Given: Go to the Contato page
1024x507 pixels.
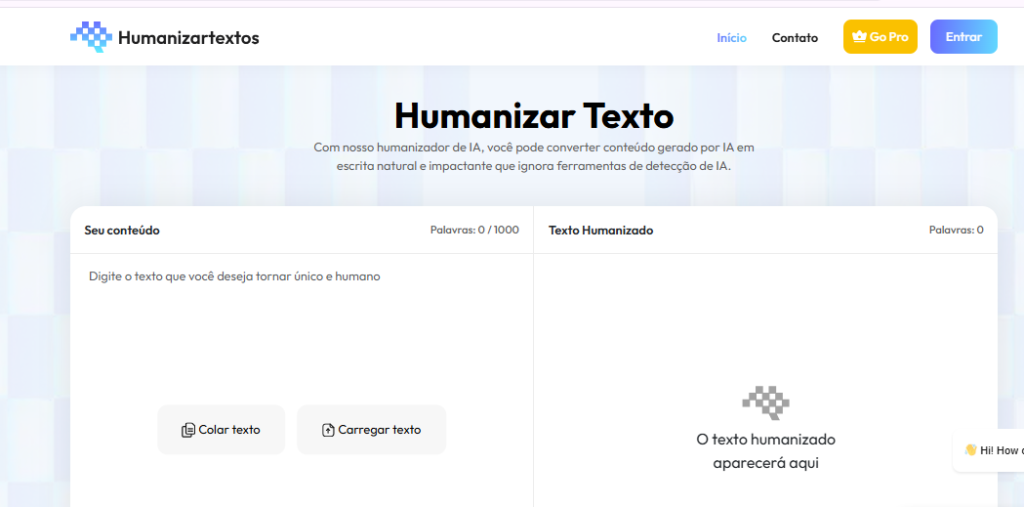Looking at the screenshot, I should click(794, 38).
